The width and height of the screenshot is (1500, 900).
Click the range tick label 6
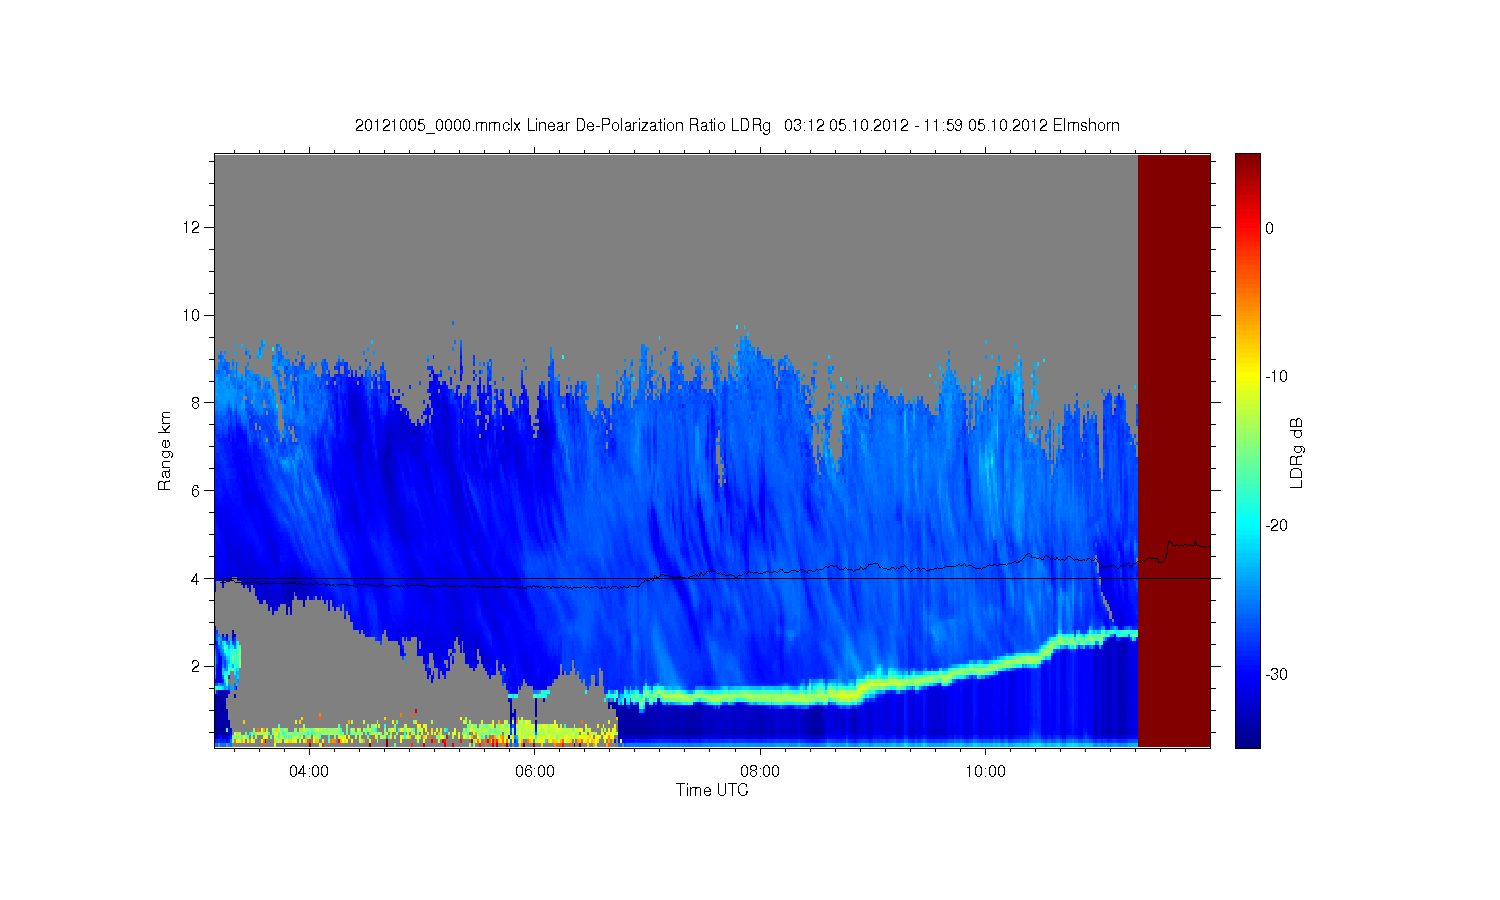click(196, 490)
